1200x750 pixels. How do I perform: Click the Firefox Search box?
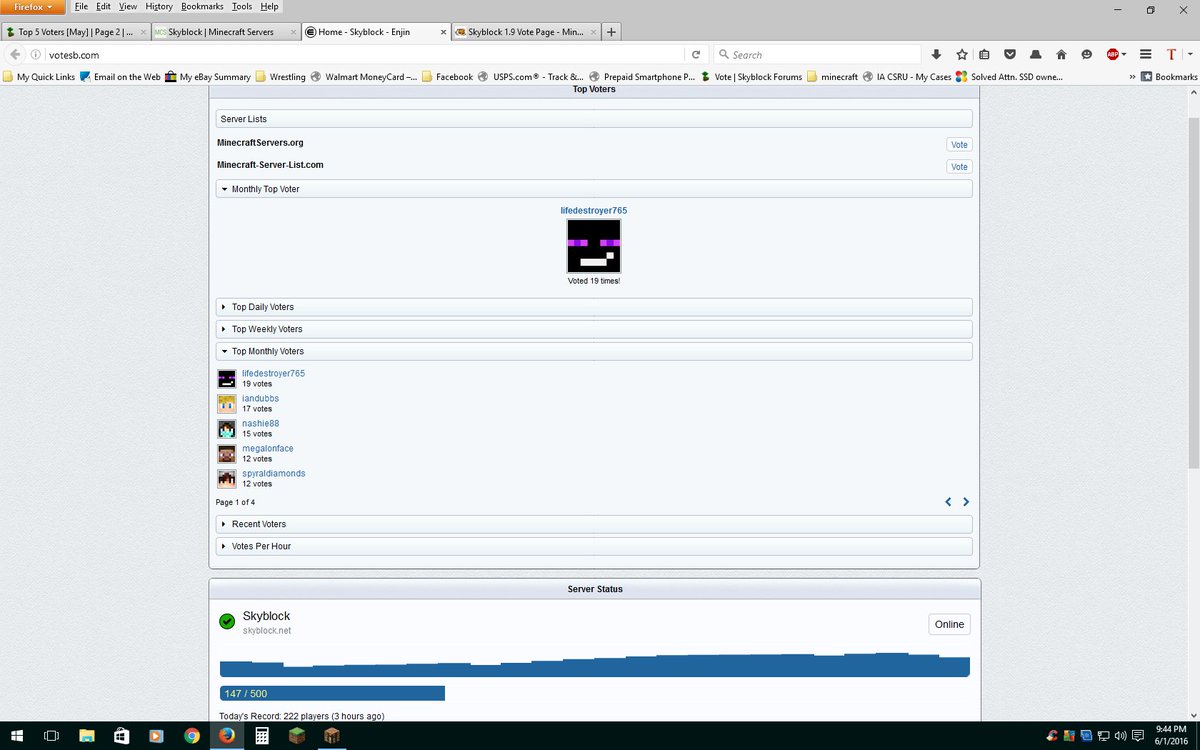817,55
